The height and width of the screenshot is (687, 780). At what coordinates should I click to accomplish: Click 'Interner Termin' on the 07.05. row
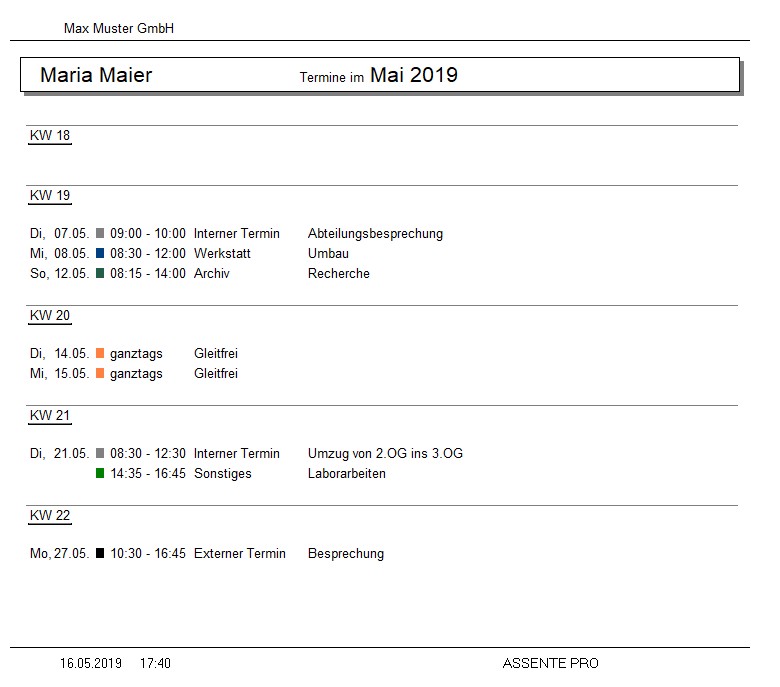[x=237, y=233]
